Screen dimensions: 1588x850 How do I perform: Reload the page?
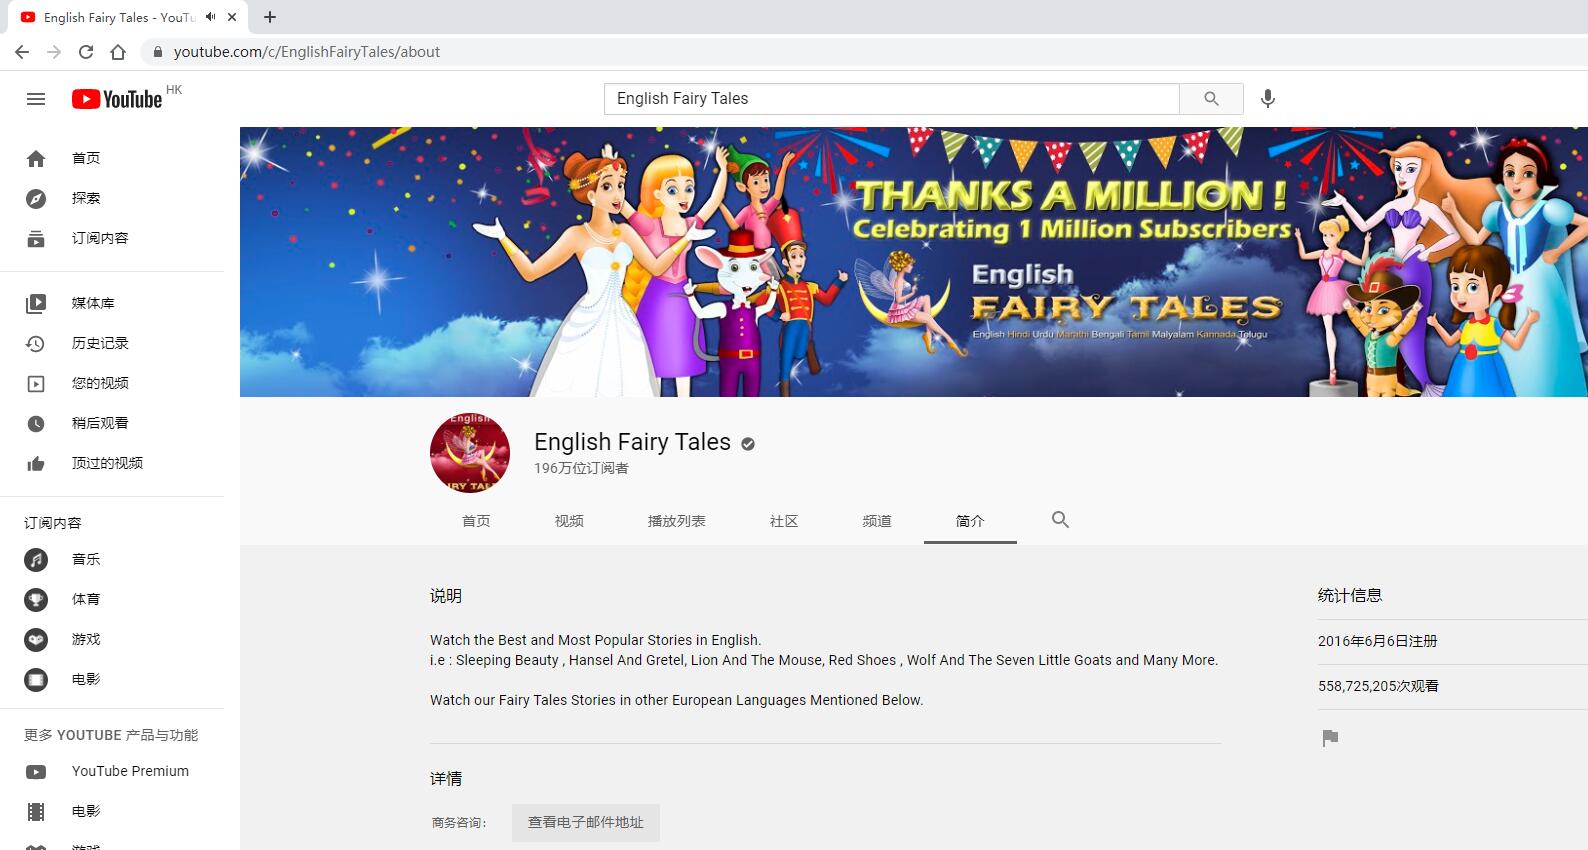point(86,52)
